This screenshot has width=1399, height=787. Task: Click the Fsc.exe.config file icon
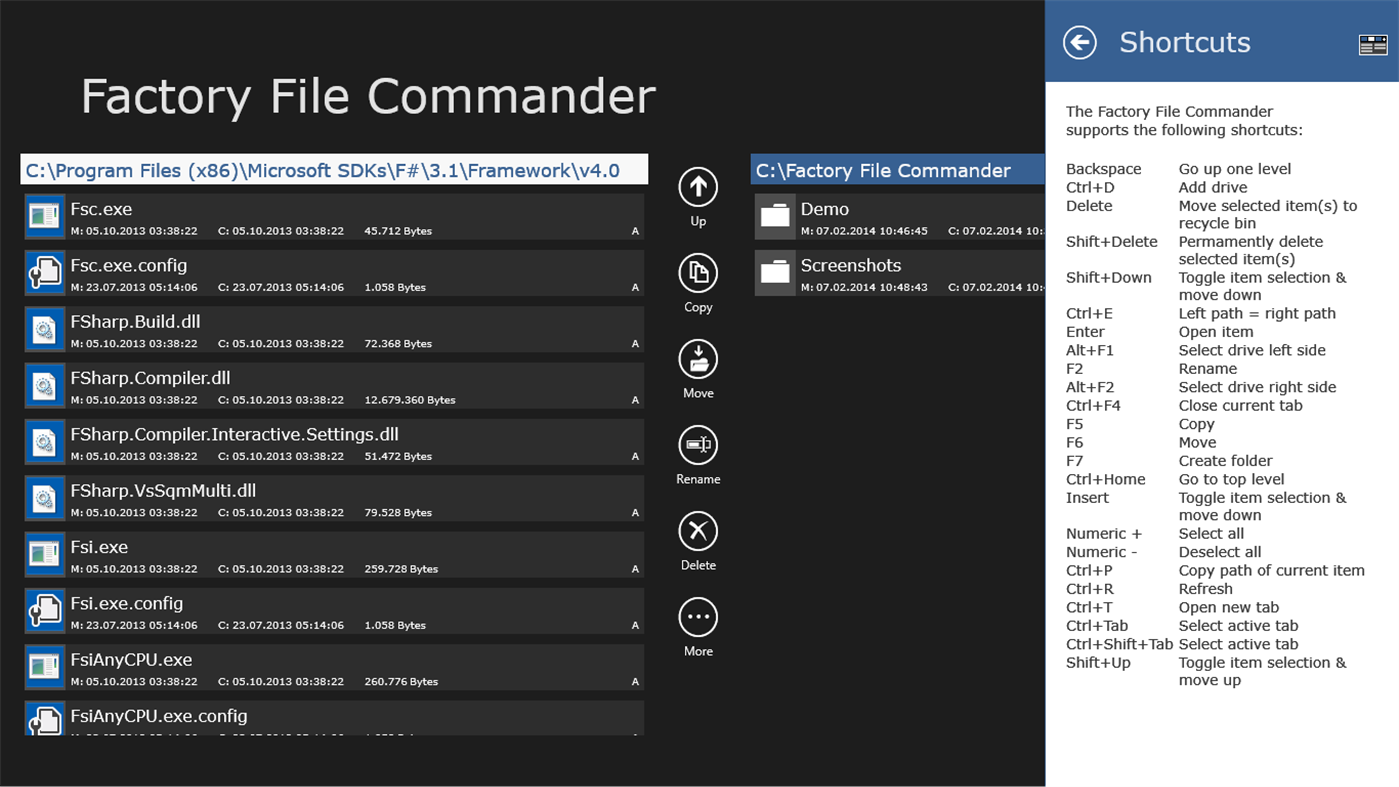click(x=45, y=273)
